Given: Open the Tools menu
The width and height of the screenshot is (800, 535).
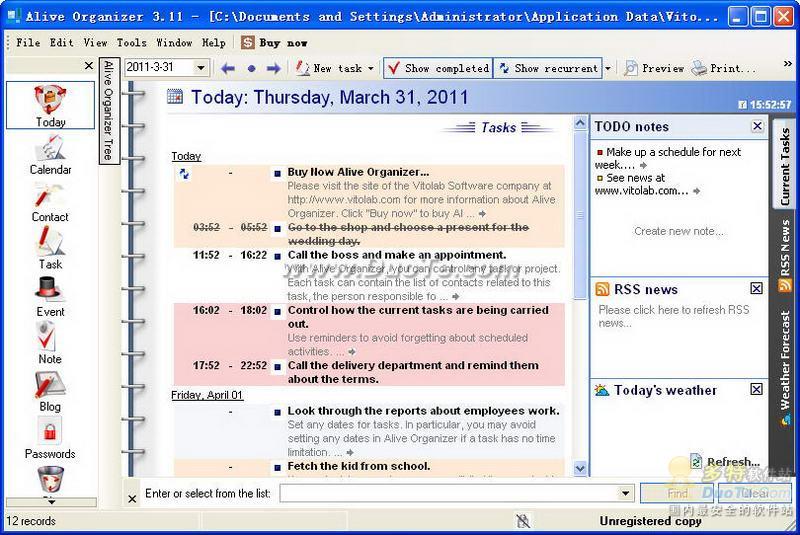Looking at the screenshot, I should point(131,42).
